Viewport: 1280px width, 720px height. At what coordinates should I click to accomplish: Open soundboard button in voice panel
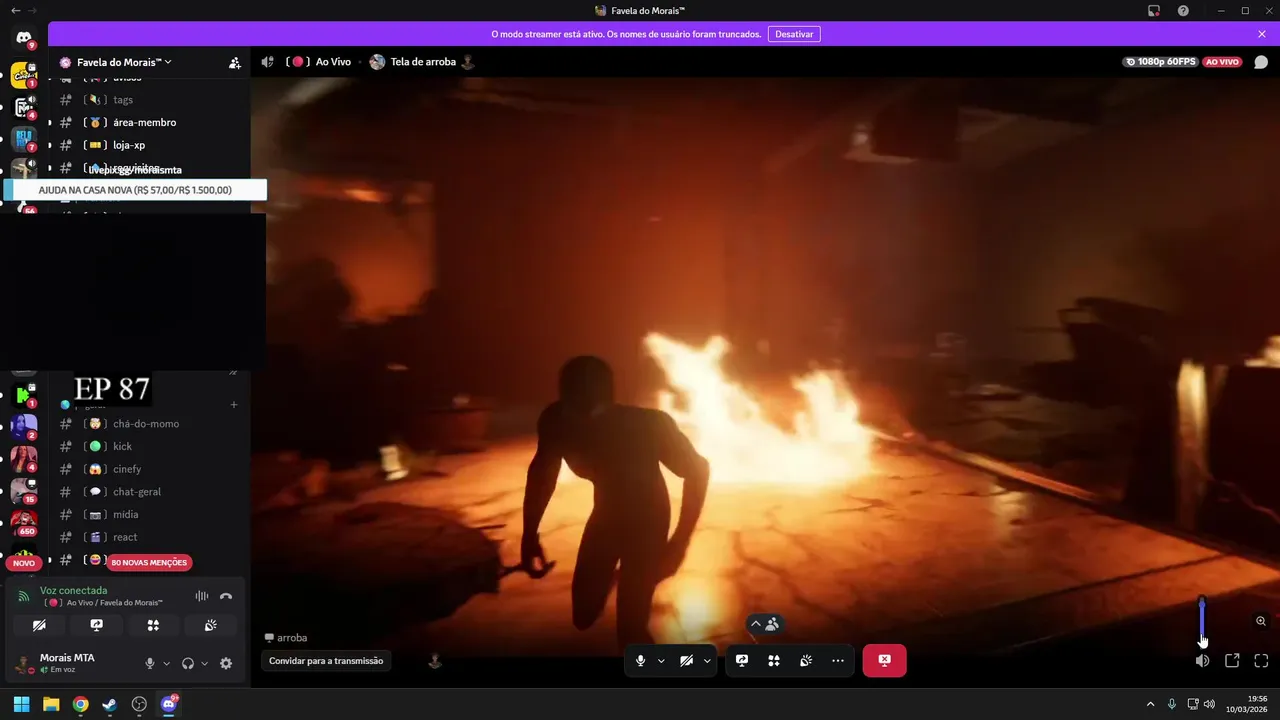(210, 625)
